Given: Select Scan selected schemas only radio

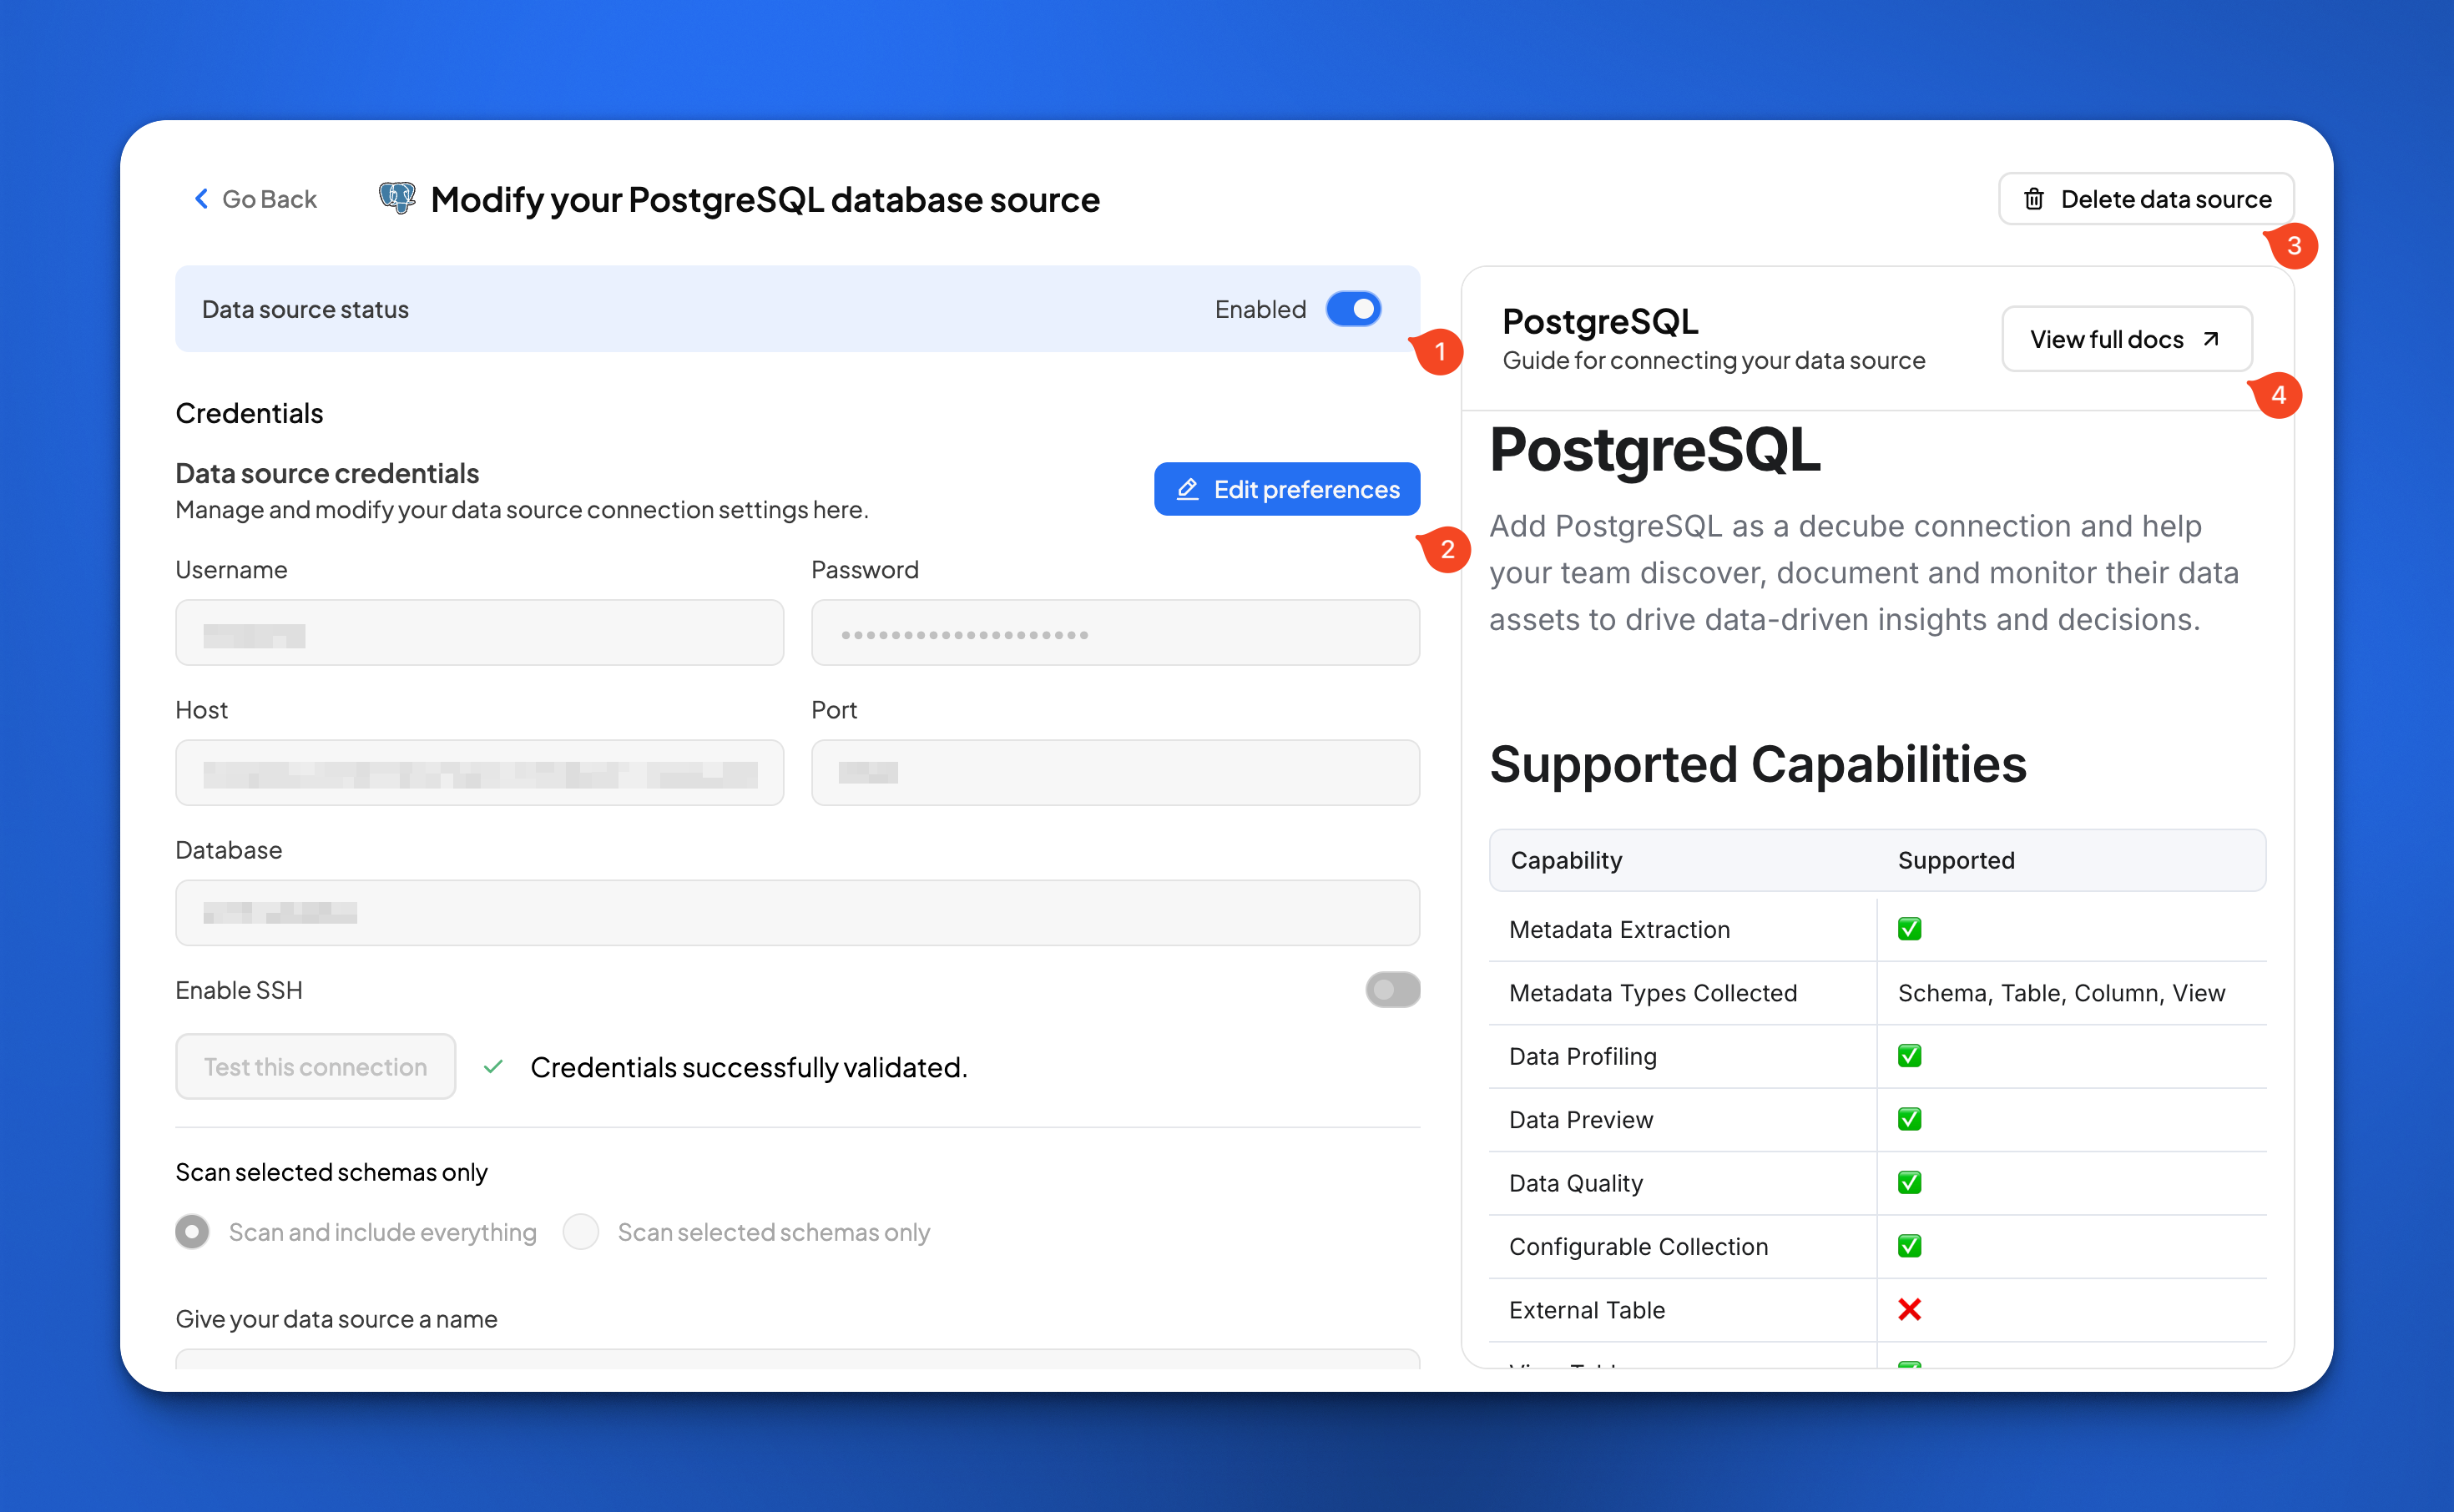Looking at the screenshot, I should pyautogui.click(x=581, y=1232).
